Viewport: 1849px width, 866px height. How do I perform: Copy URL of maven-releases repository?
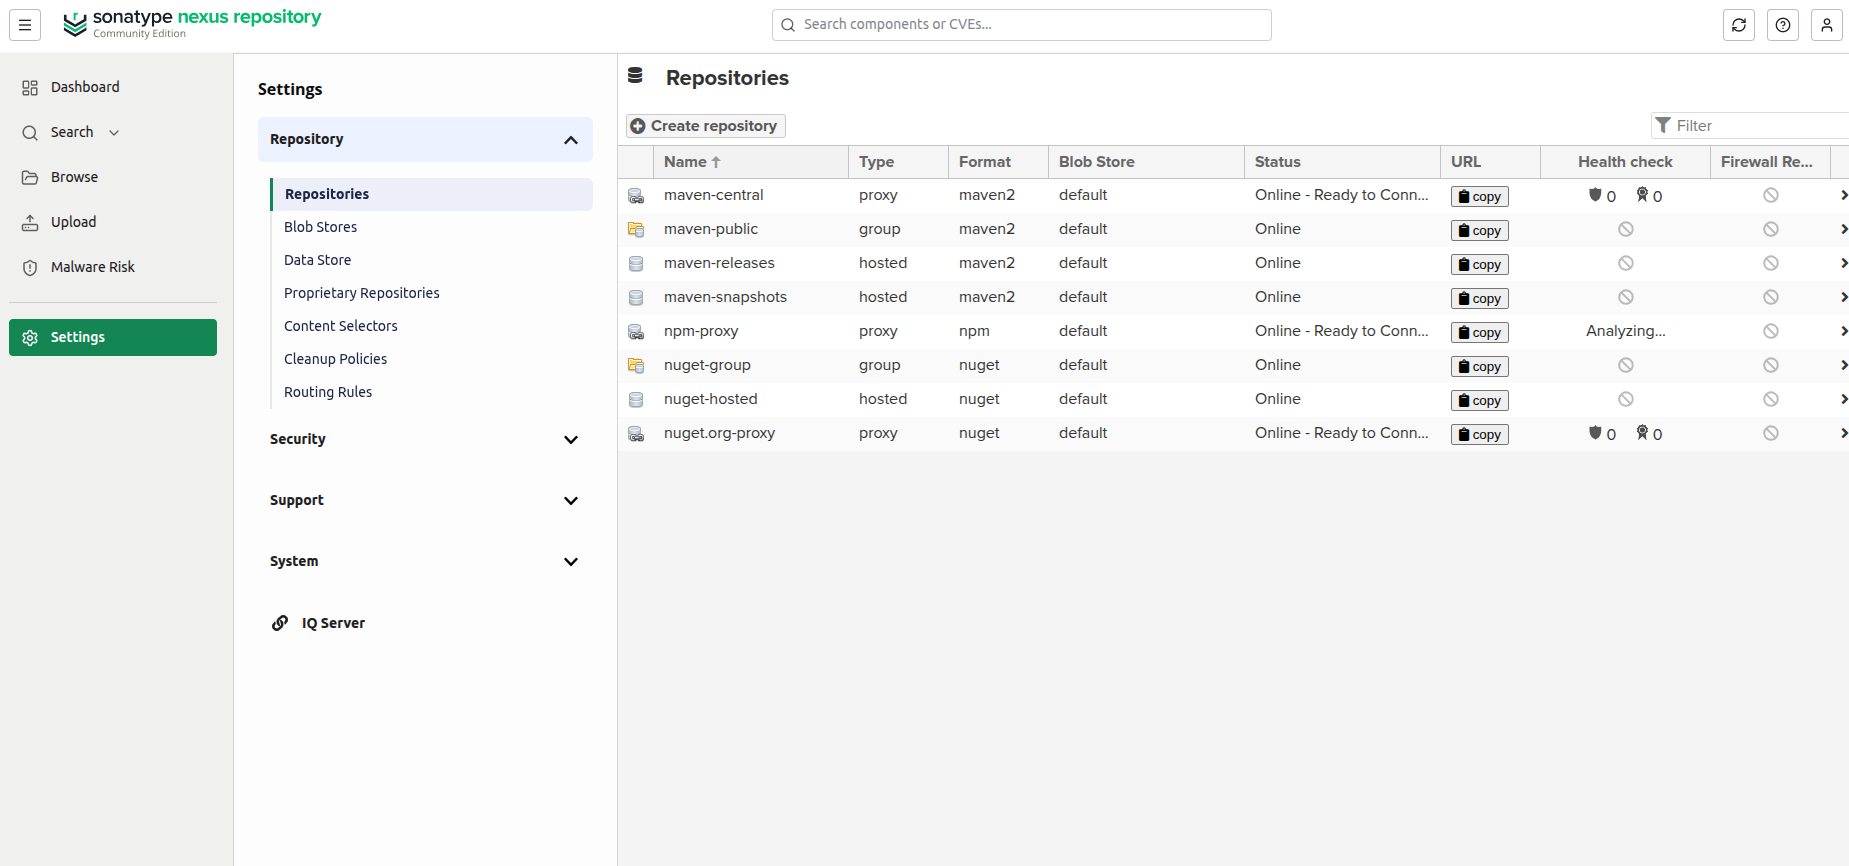[1480, 265]
